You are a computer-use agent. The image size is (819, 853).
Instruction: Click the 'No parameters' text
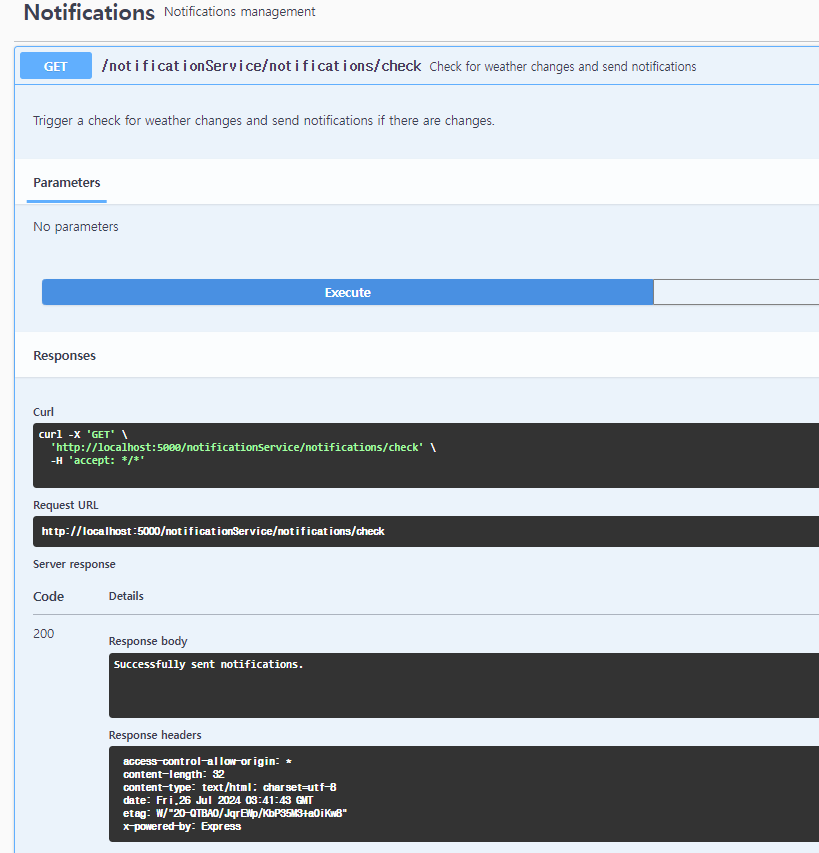pyautogui.click(x=76, y=226)
